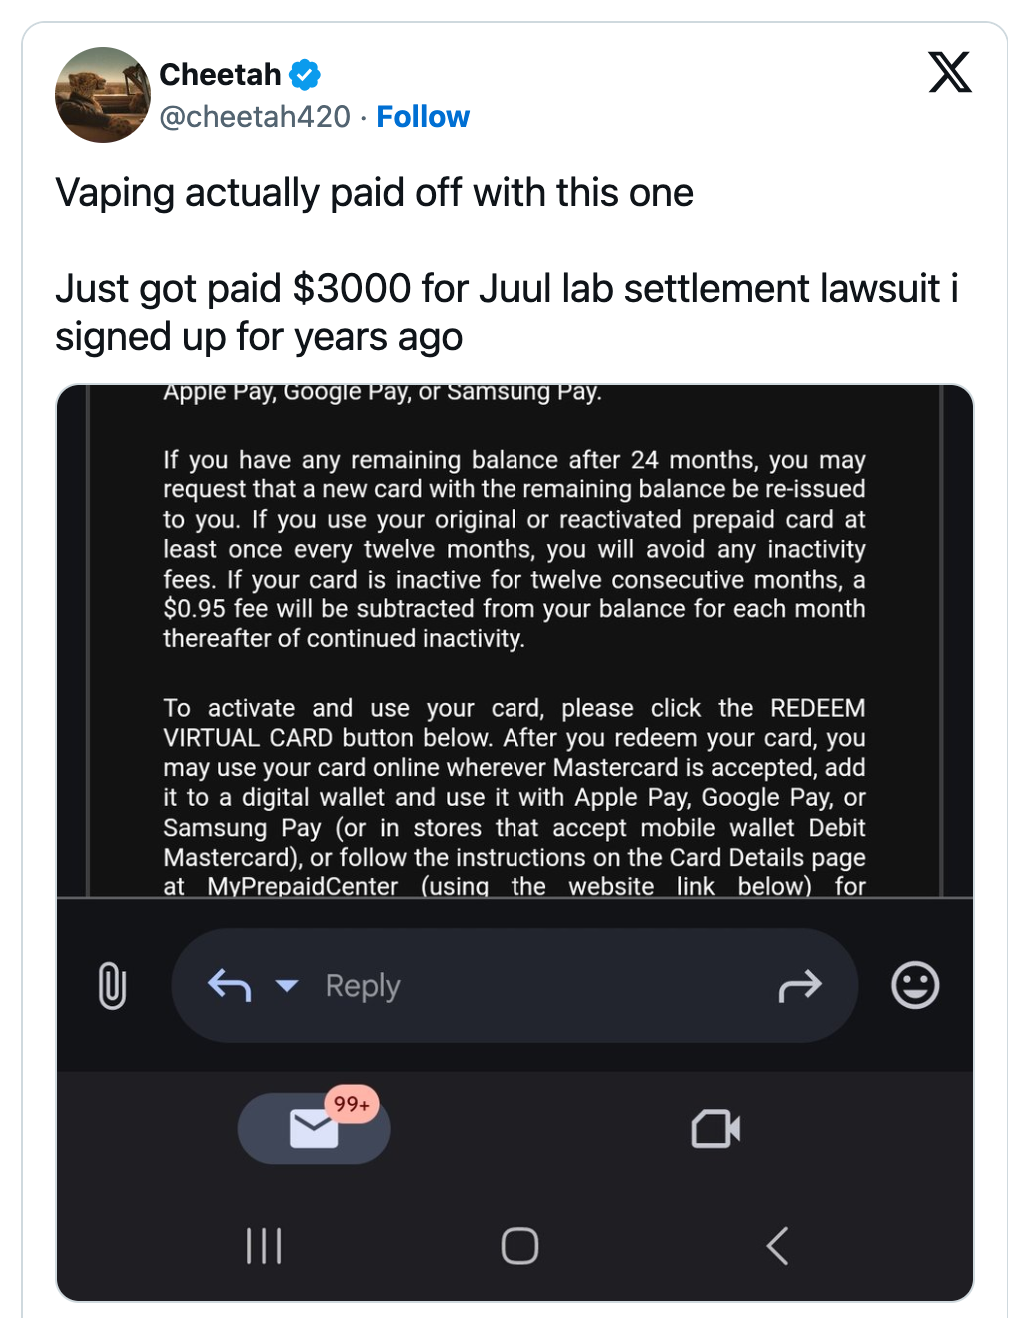Tap the Android recent apps button
This screenshot has height=1318, width=1034.
tap(264, 1246)
